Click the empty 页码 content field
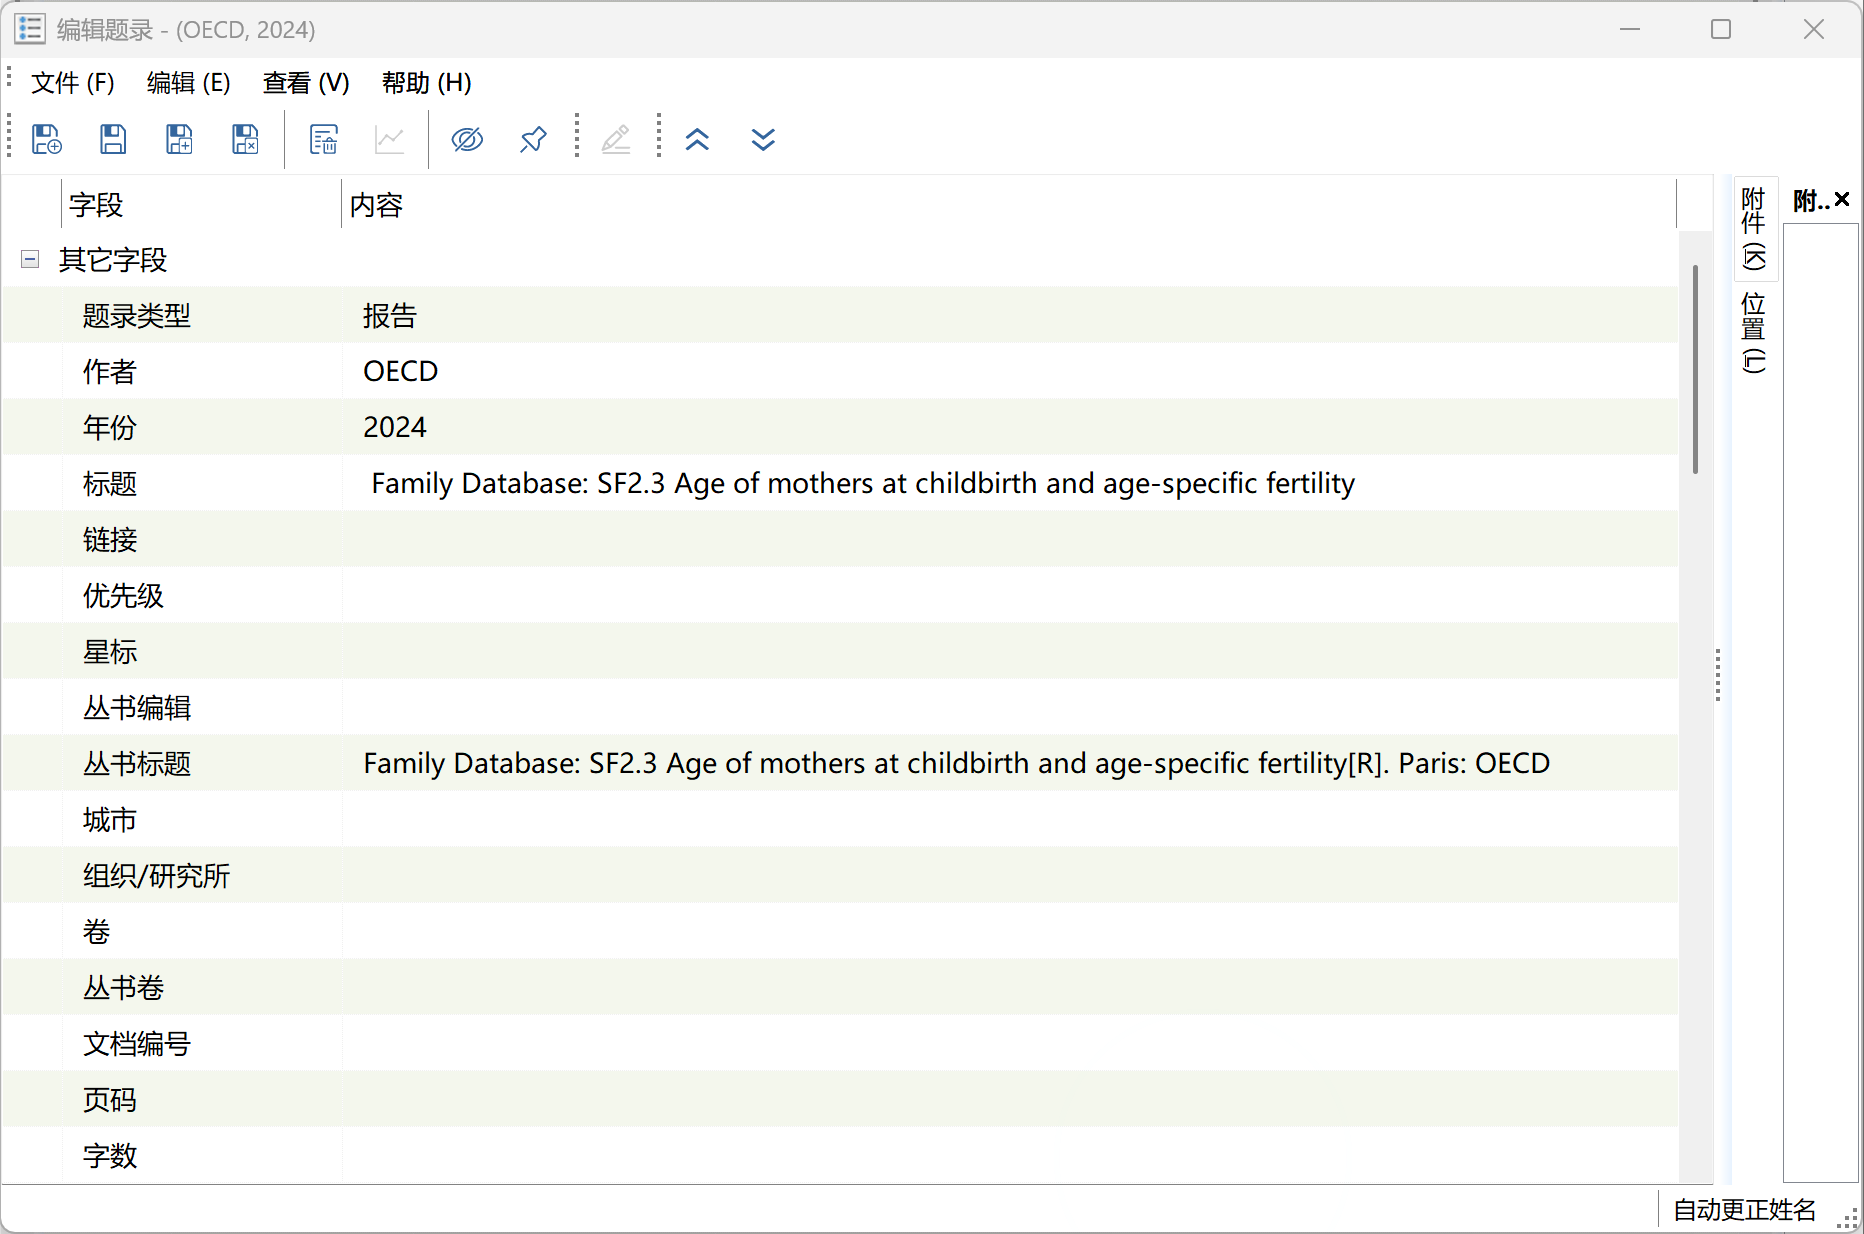Screen dimensions: 1864x1234 click(x=1010, y=1099)
